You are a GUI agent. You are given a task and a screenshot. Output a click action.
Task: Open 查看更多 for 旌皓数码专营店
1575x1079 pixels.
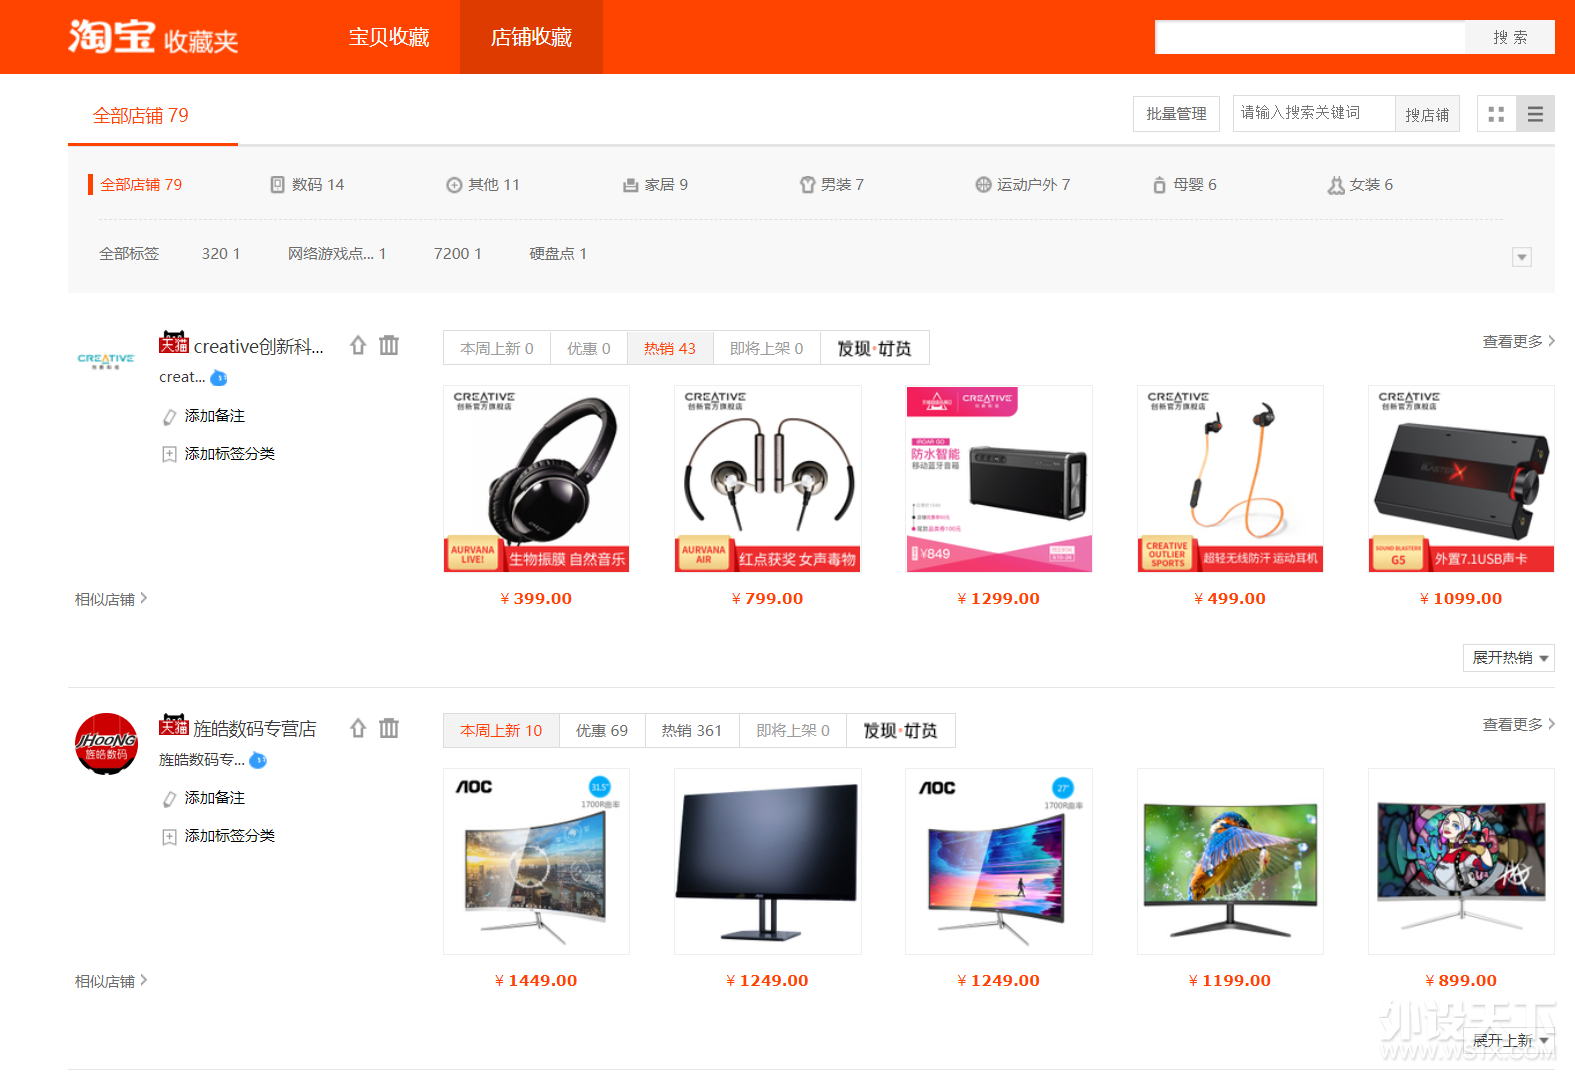point(1518,725)
